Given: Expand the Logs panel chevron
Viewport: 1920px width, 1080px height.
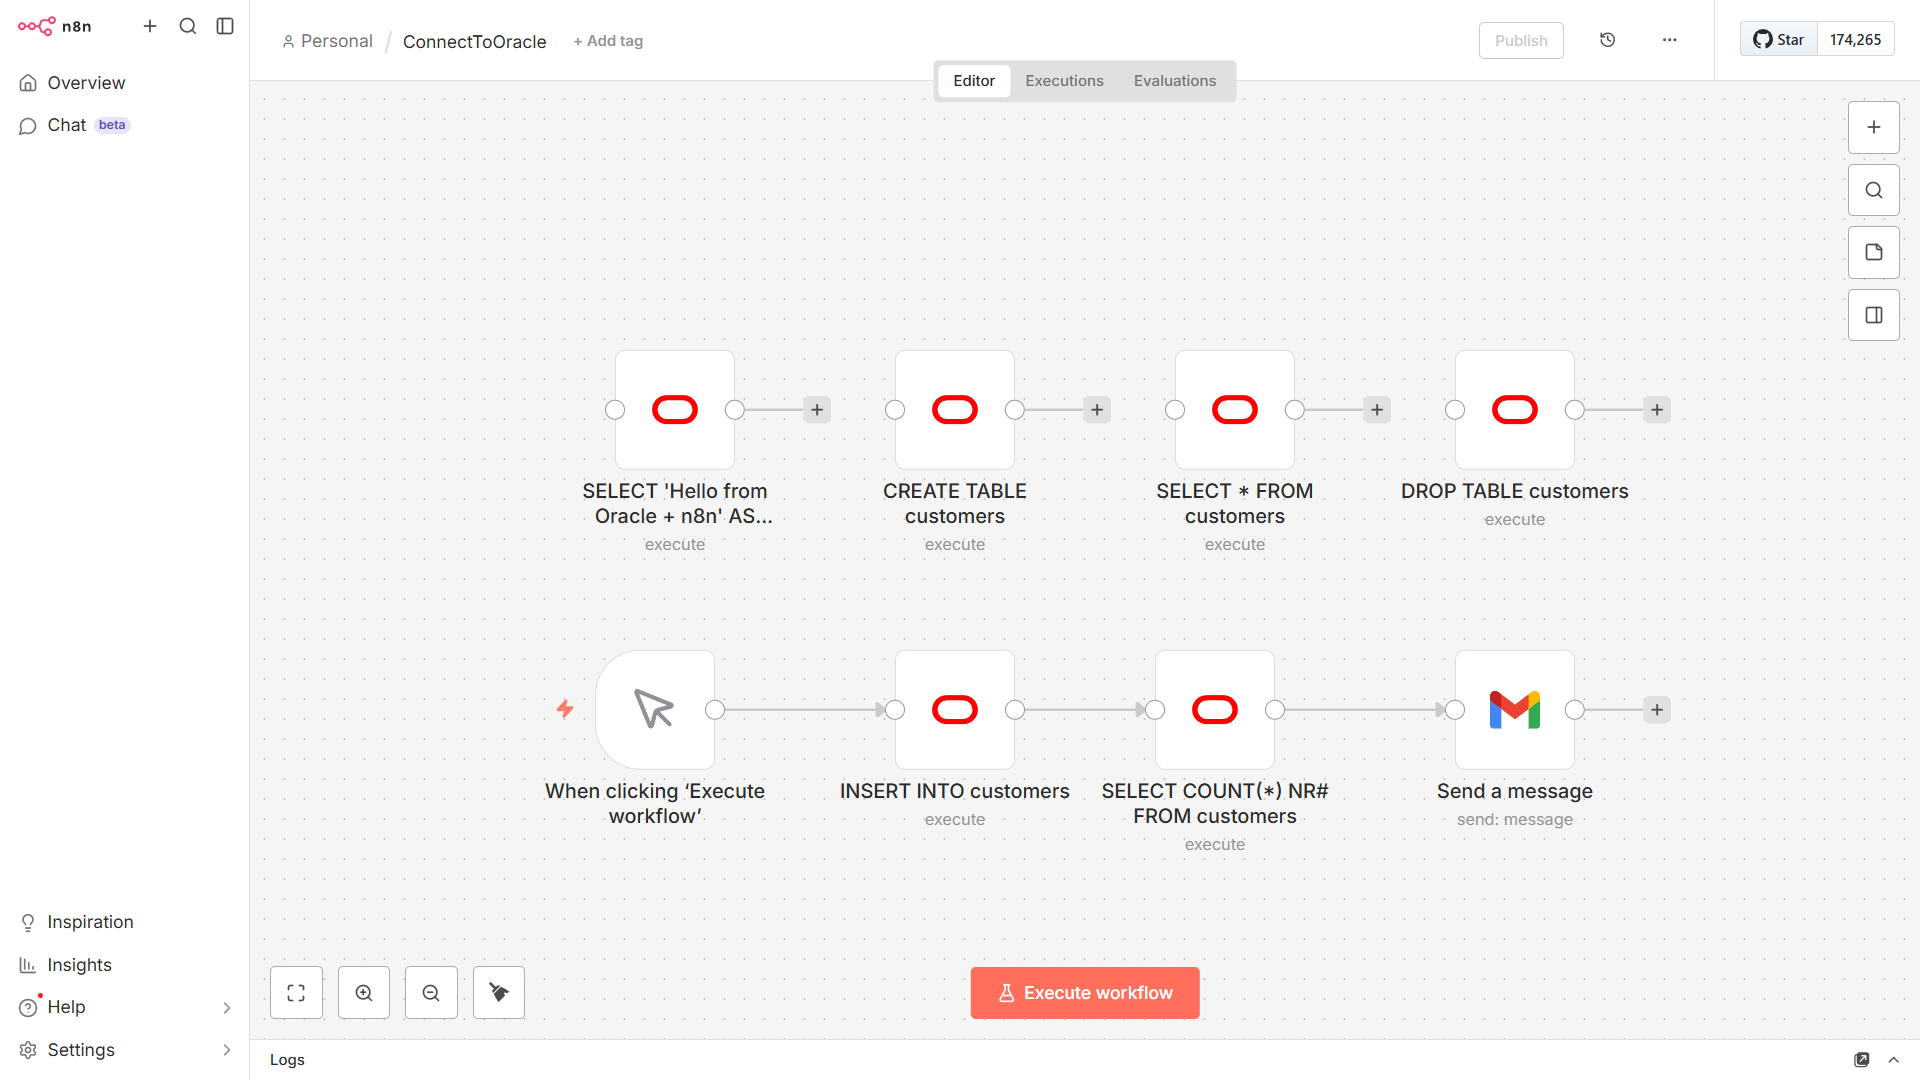Looking at the screenshot, I should (1893, 1060).
